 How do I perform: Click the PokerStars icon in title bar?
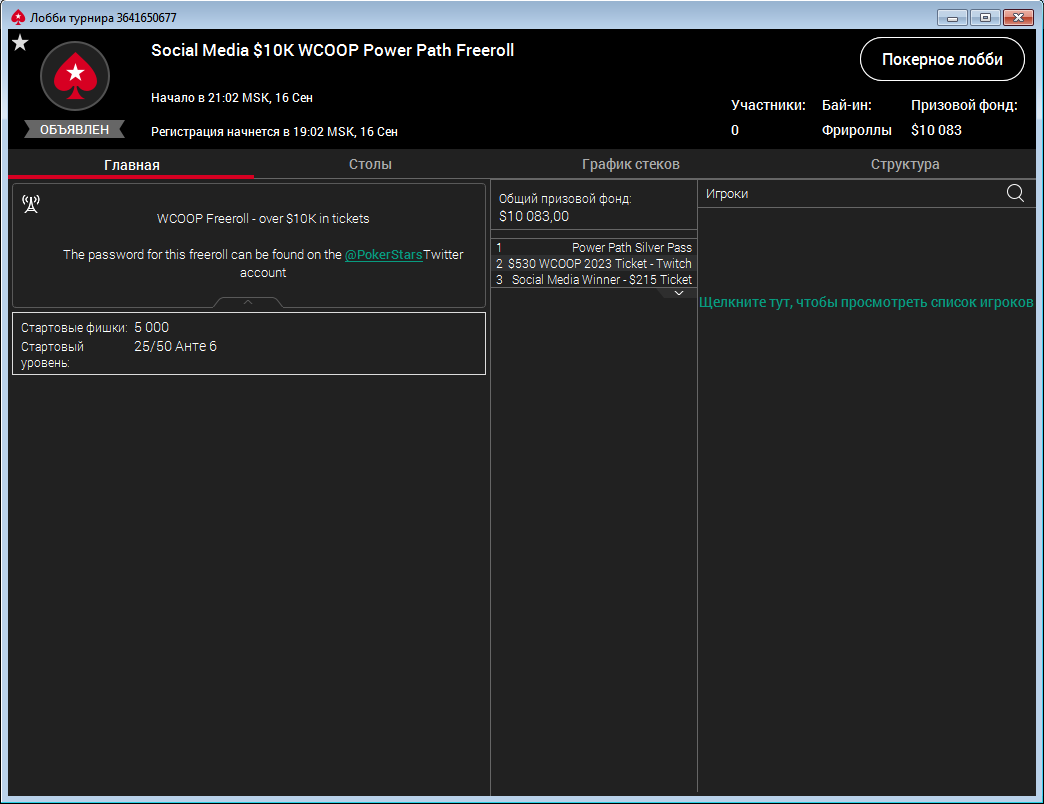pyautogui.click(x=18, y=17)
